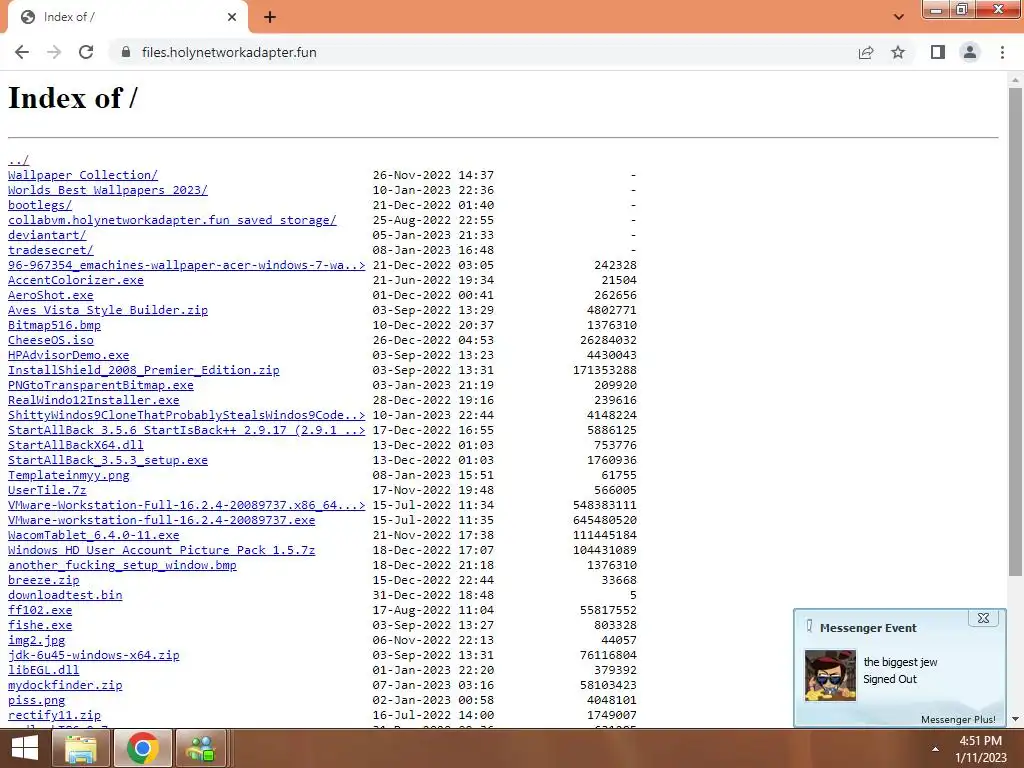Close the 'Index of /' tab
Viewport: 1024px width, 768px height.
tap(232, 17)
